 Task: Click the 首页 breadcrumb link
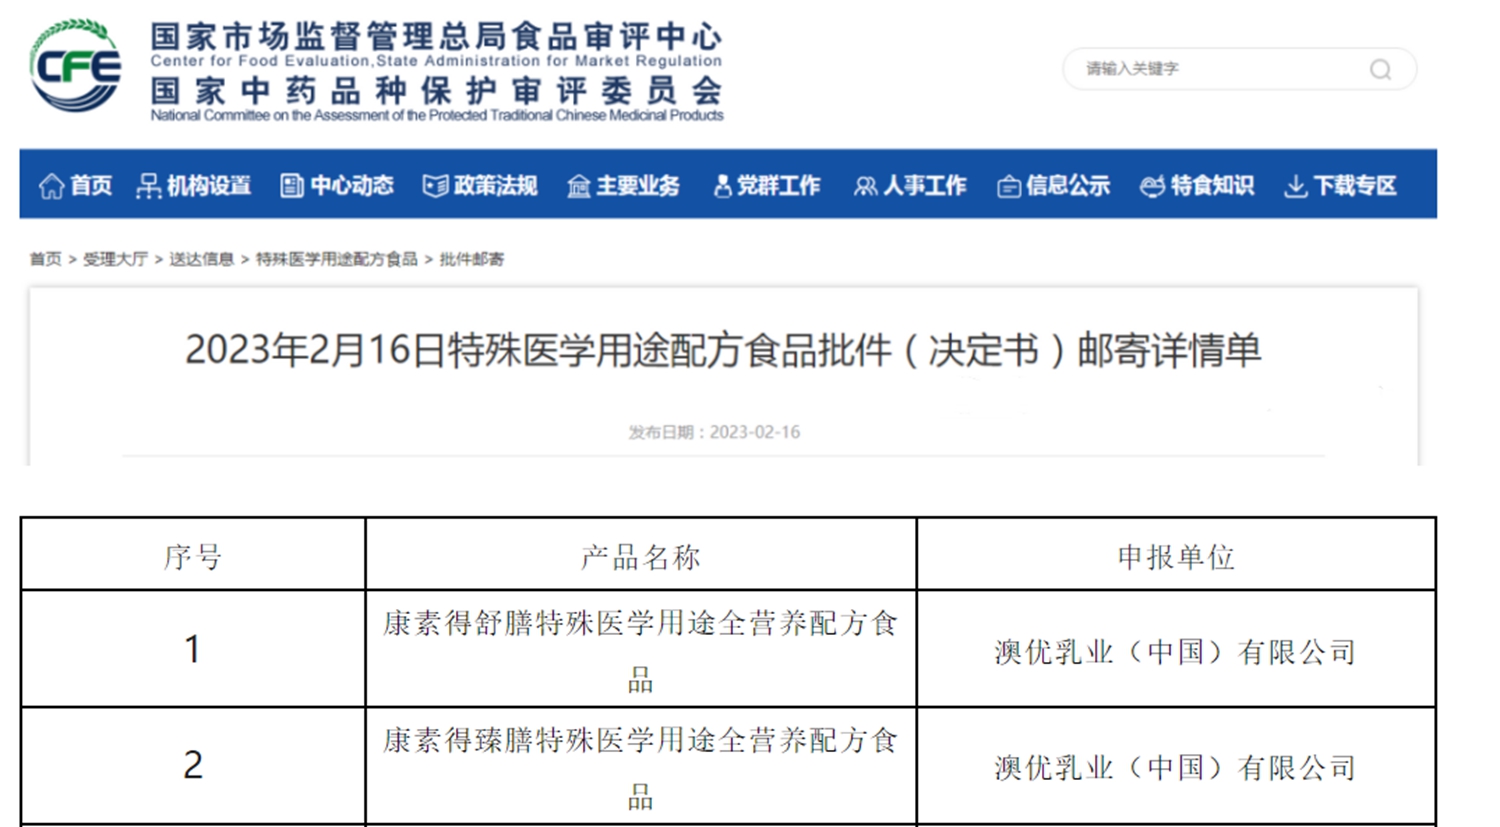45,259
